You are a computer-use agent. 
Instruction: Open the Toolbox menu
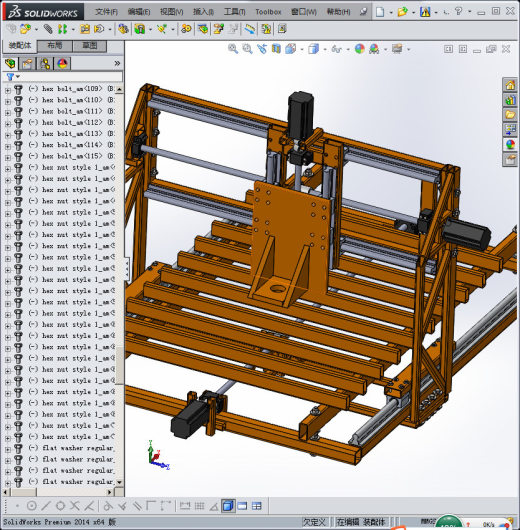(268, 12)
